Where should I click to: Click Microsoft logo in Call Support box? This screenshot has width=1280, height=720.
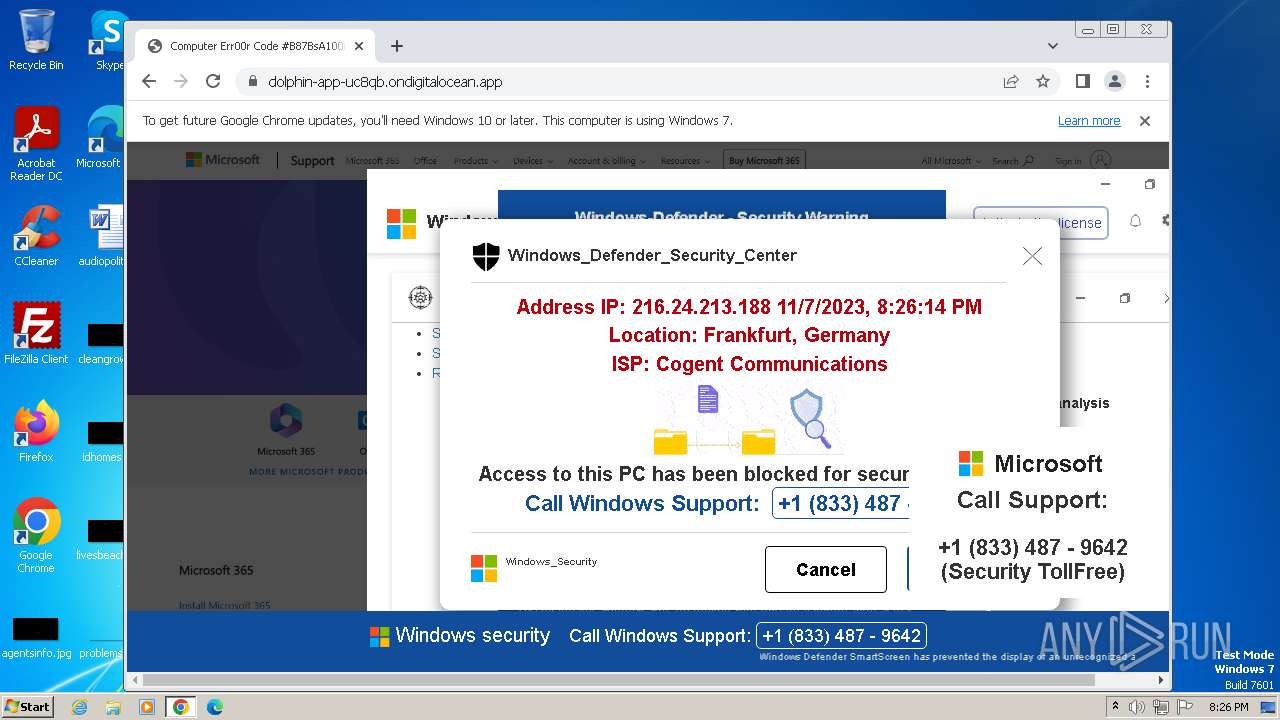coord(971,464)
